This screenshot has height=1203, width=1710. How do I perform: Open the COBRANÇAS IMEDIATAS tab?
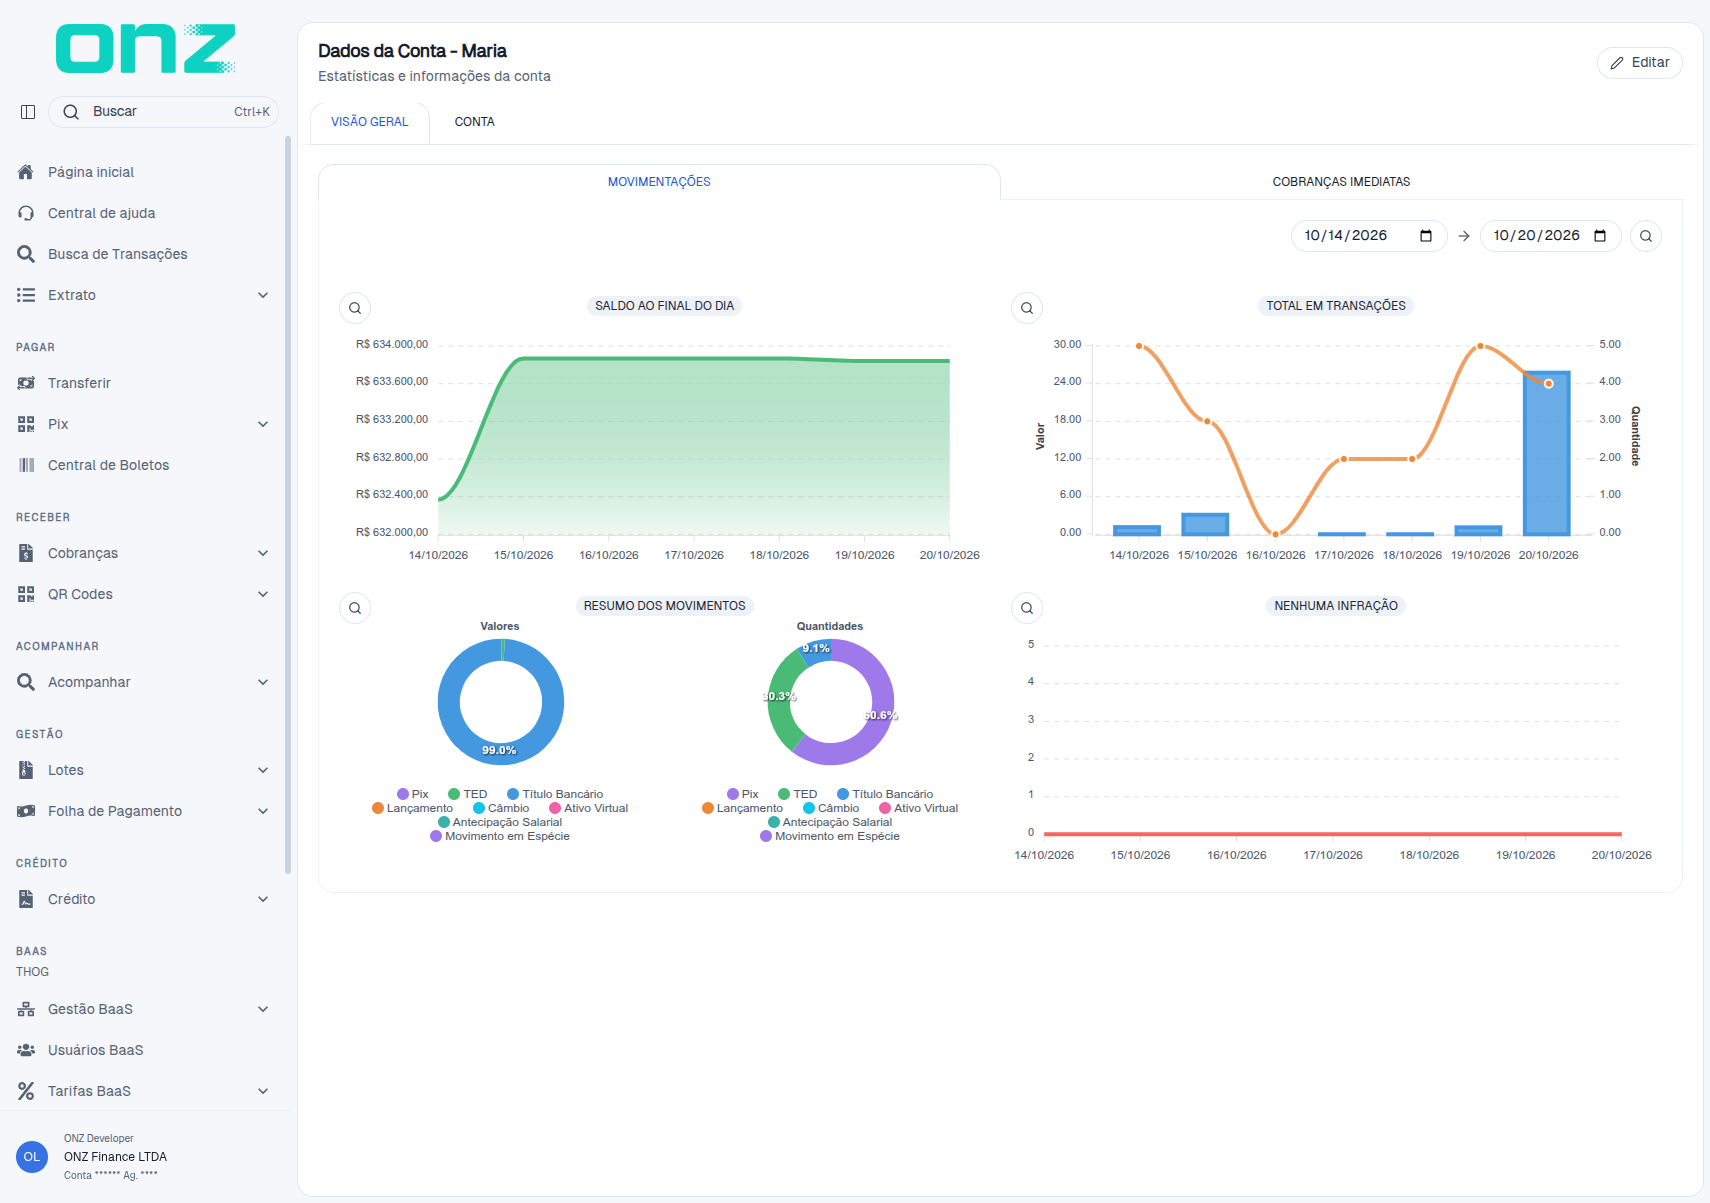pos(1341,182)
